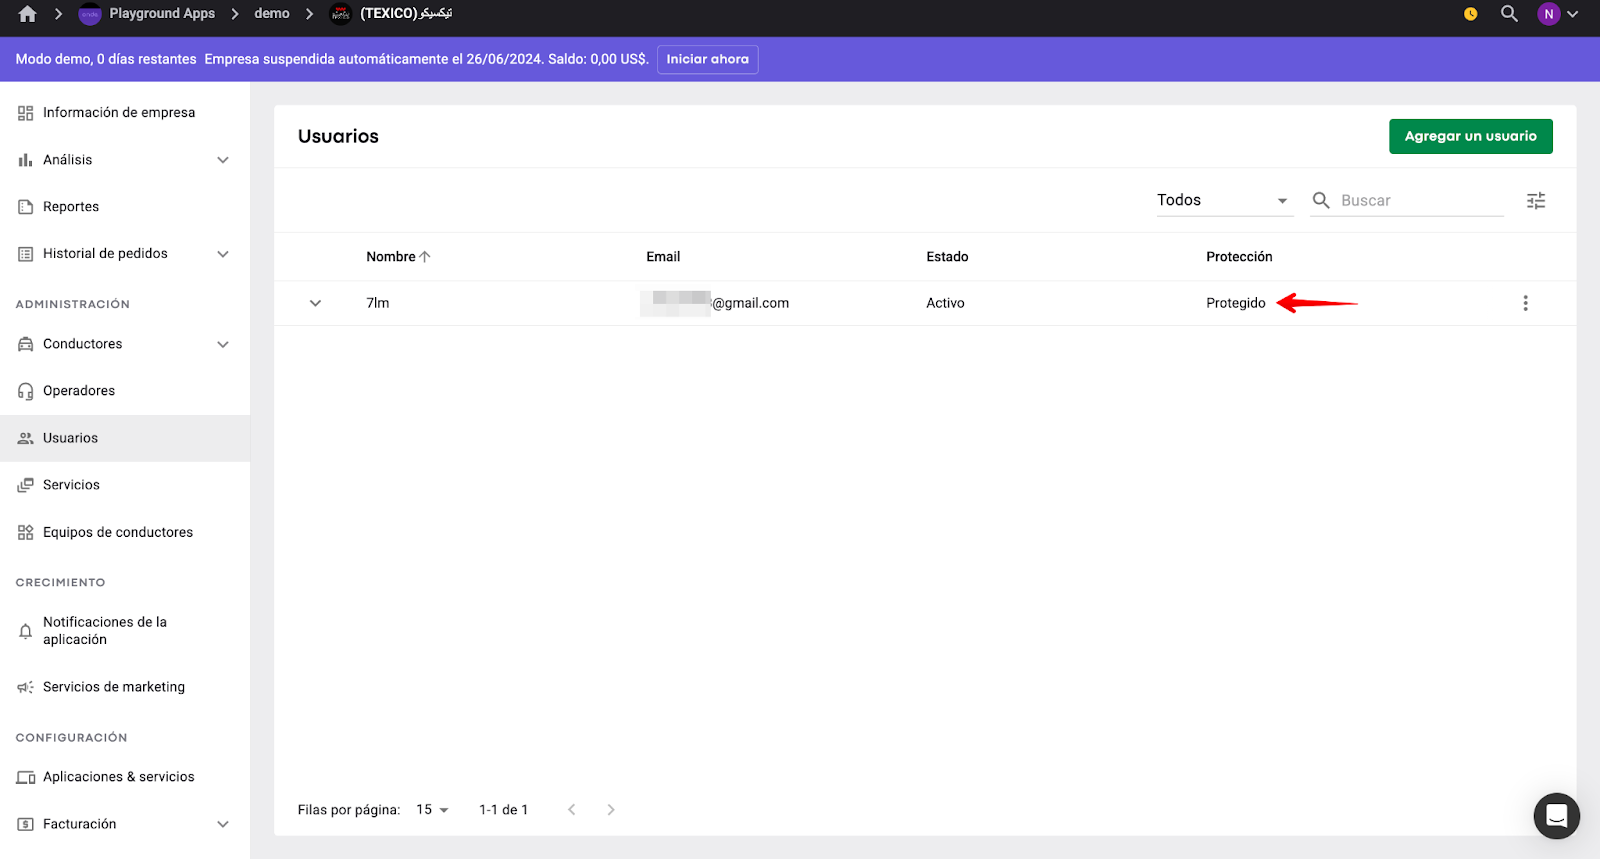The height and width of the screenshot is (859, 1600).
Task: Click the (TEXICO) breadcrumb text
Action: point(406,14)
